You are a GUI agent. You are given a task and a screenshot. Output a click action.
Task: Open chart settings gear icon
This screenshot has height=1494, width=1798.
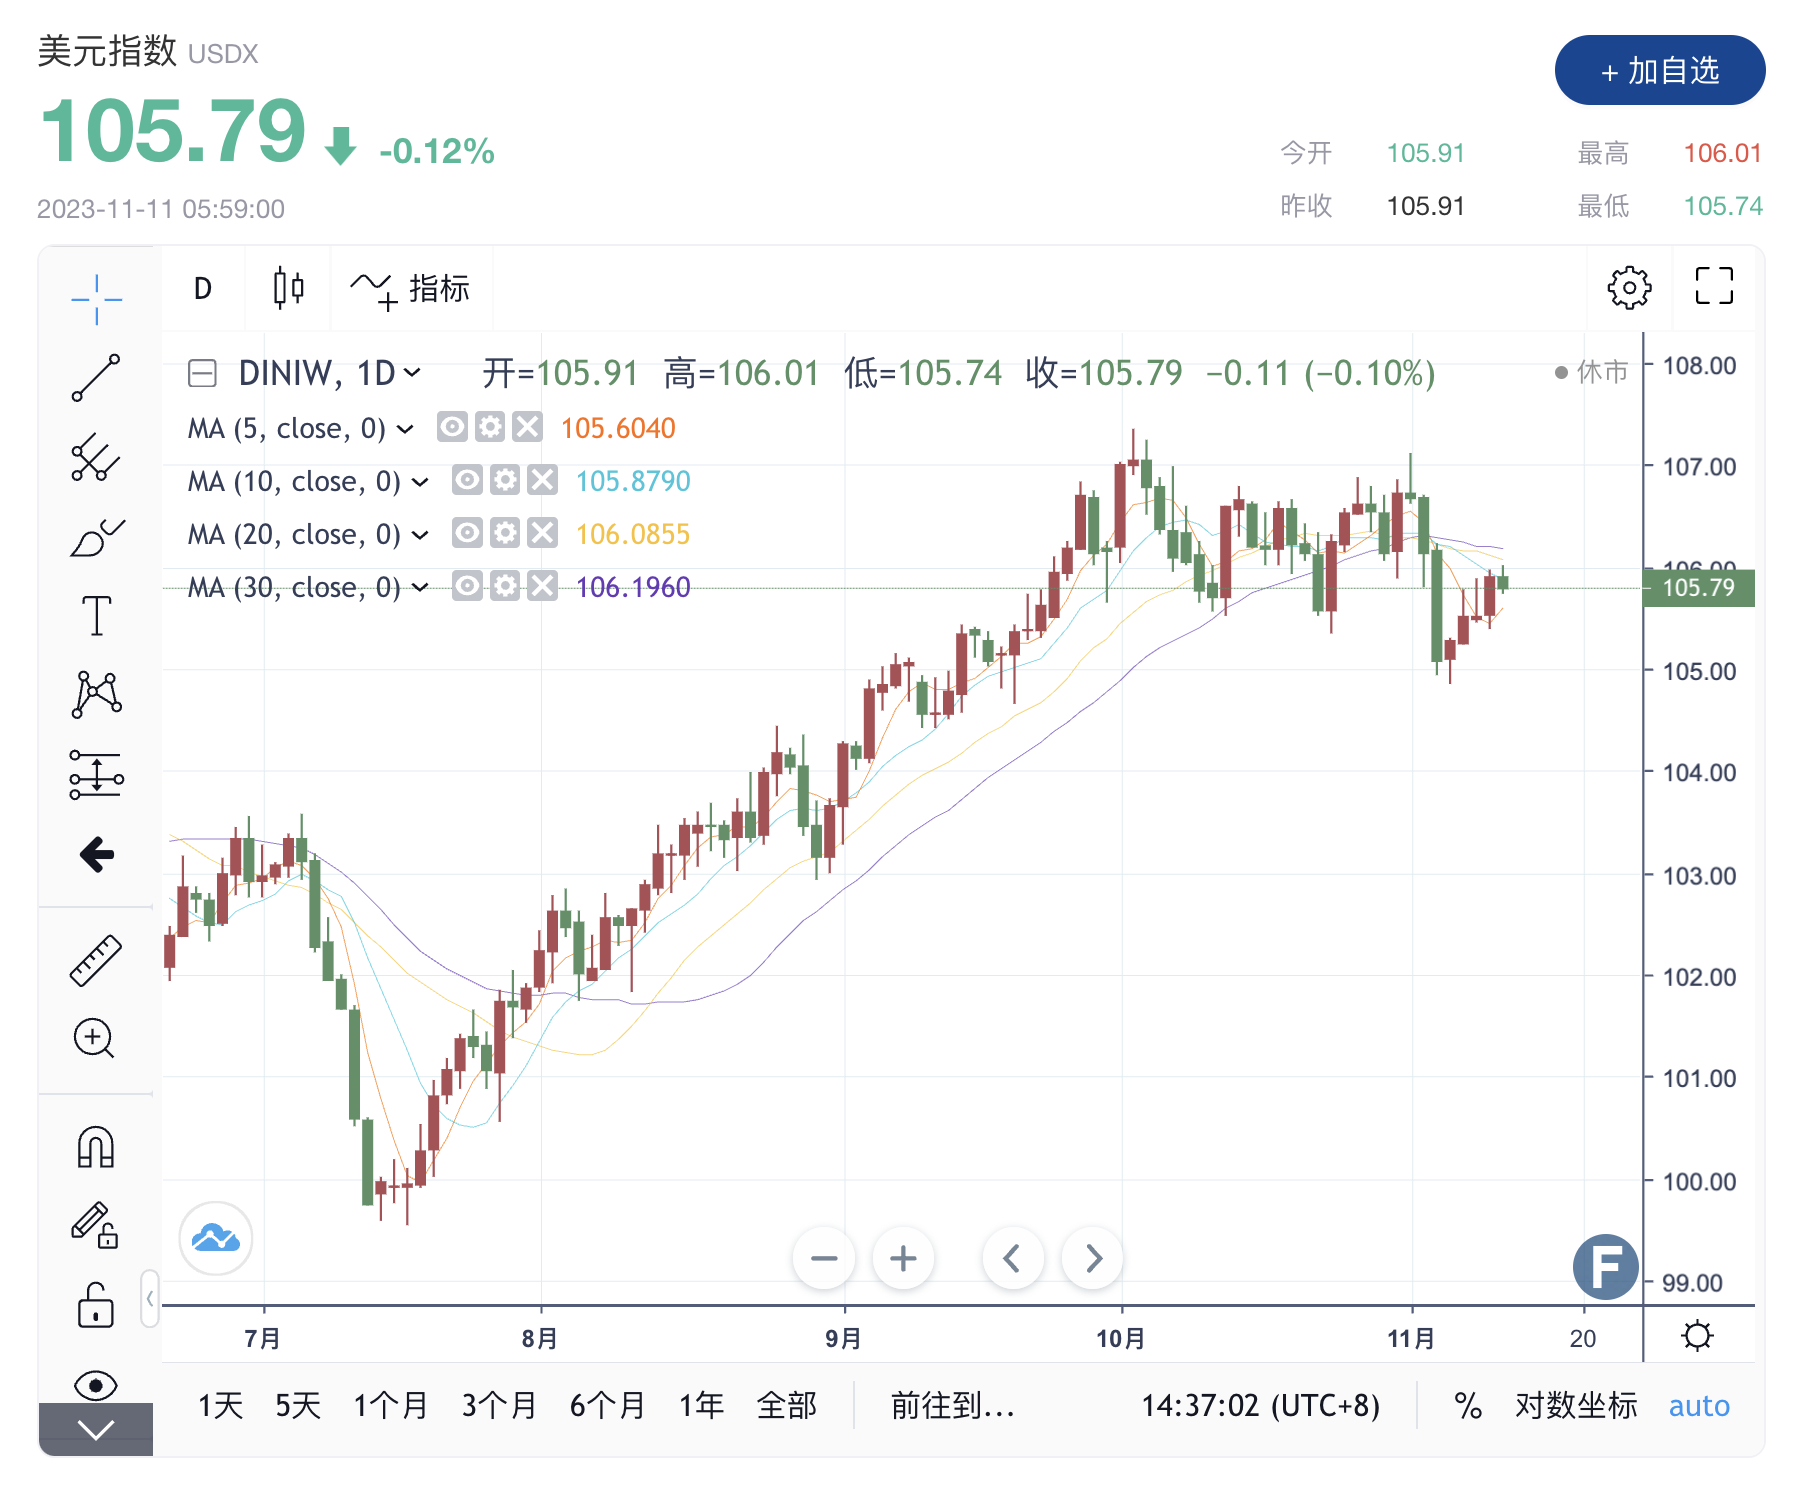pyautogui.click(x=1629, y=288)
